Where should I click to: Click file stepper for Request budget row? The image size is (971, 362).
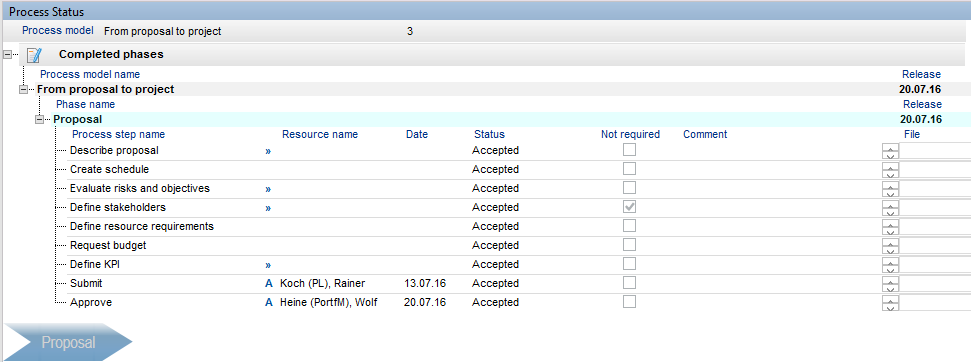point(890,246)
